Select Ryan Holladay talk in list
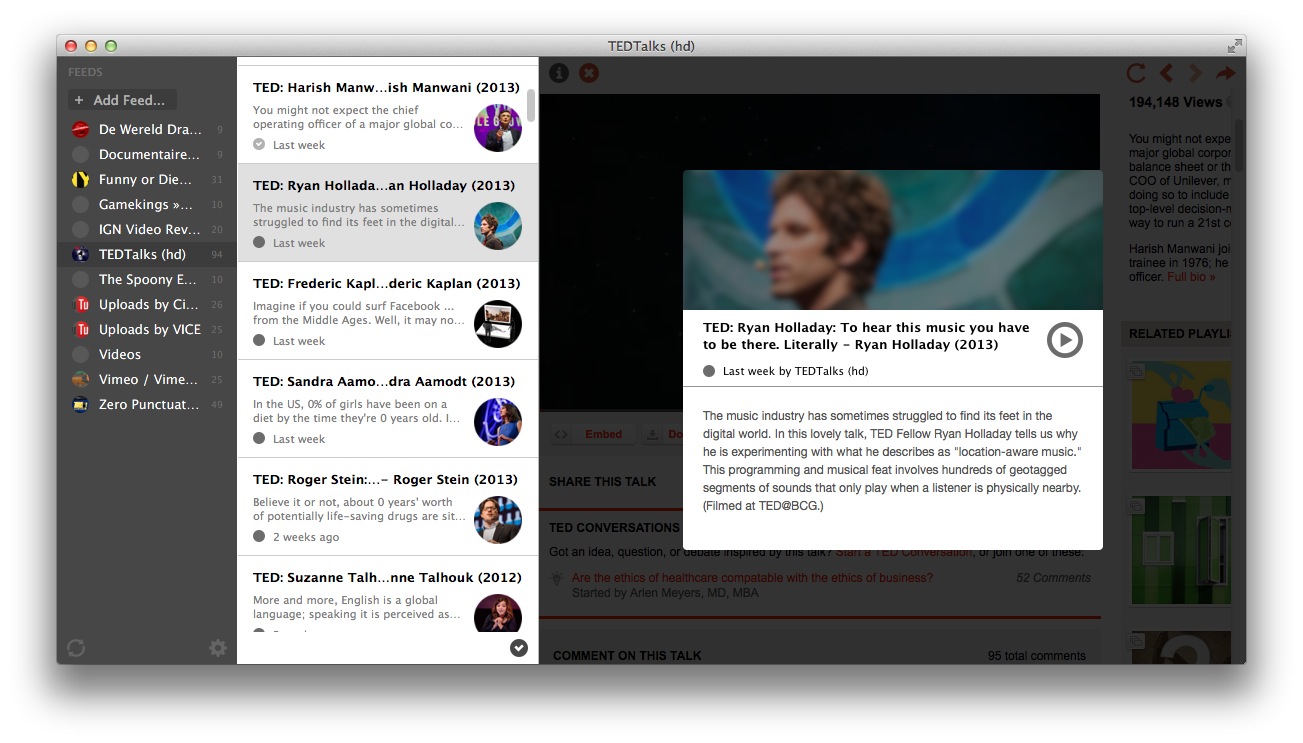The height and width of the screenshot is (743, 1303). [x=387, y=213]
